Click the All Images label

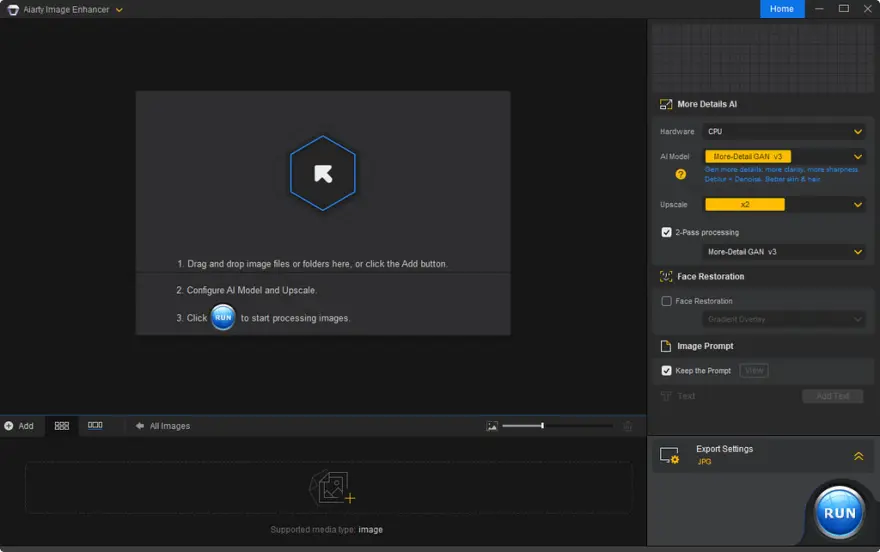[169, 426]
